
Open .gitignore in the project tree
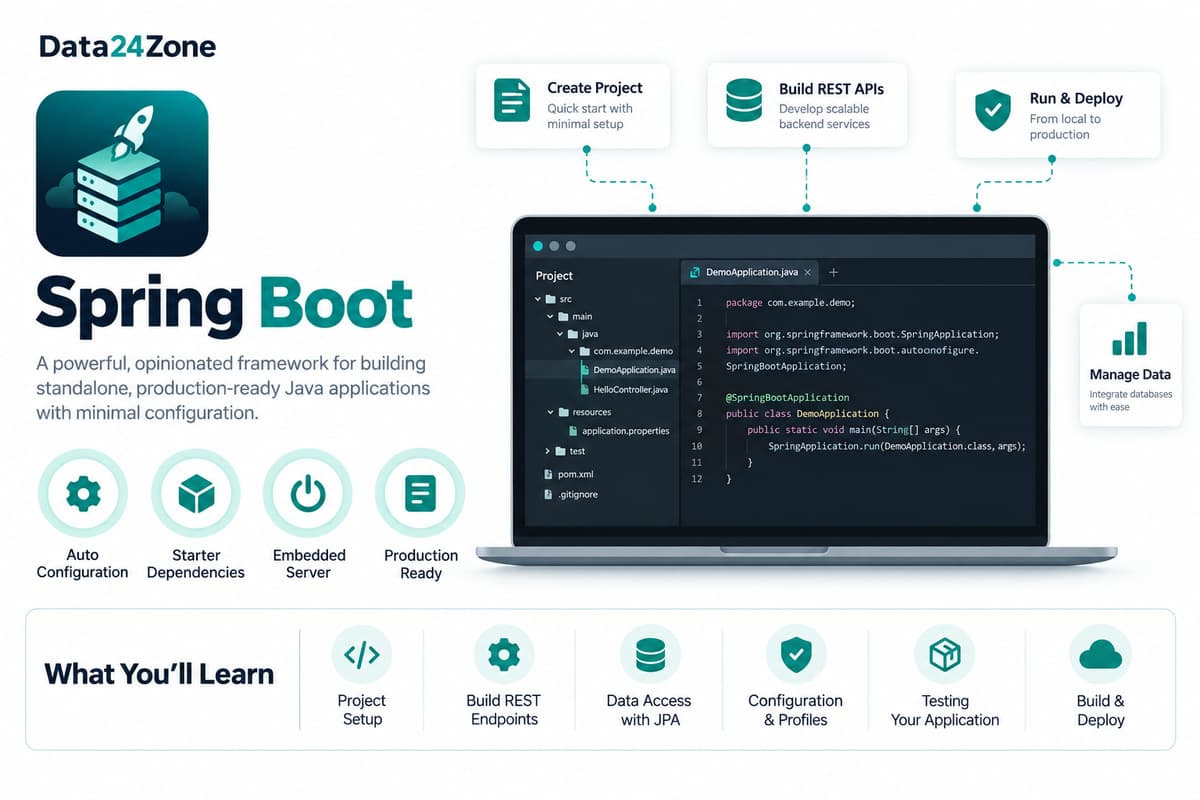point(577,494)
